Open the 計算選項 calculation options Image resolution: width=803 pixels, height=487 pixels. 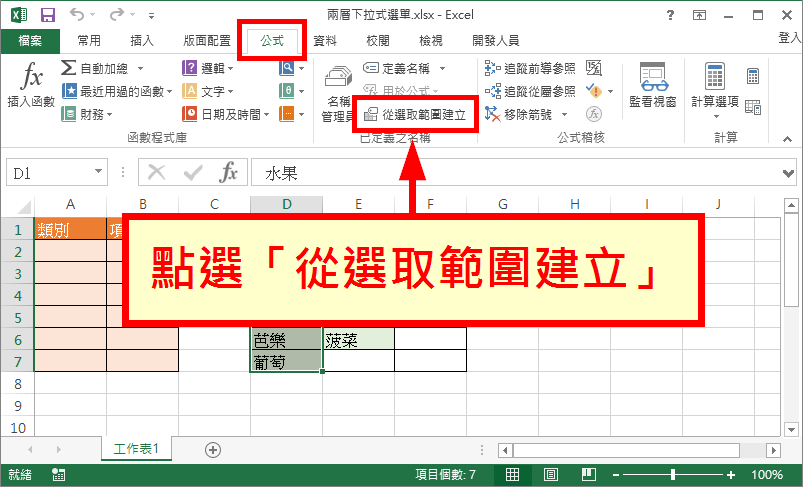coord(715,90)
